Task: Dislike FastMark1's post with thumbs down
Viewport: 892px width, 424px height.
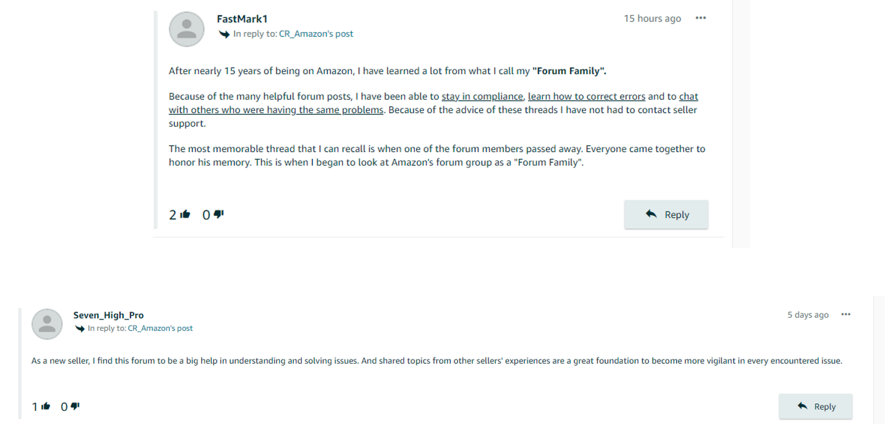Action: click(219, 214)
